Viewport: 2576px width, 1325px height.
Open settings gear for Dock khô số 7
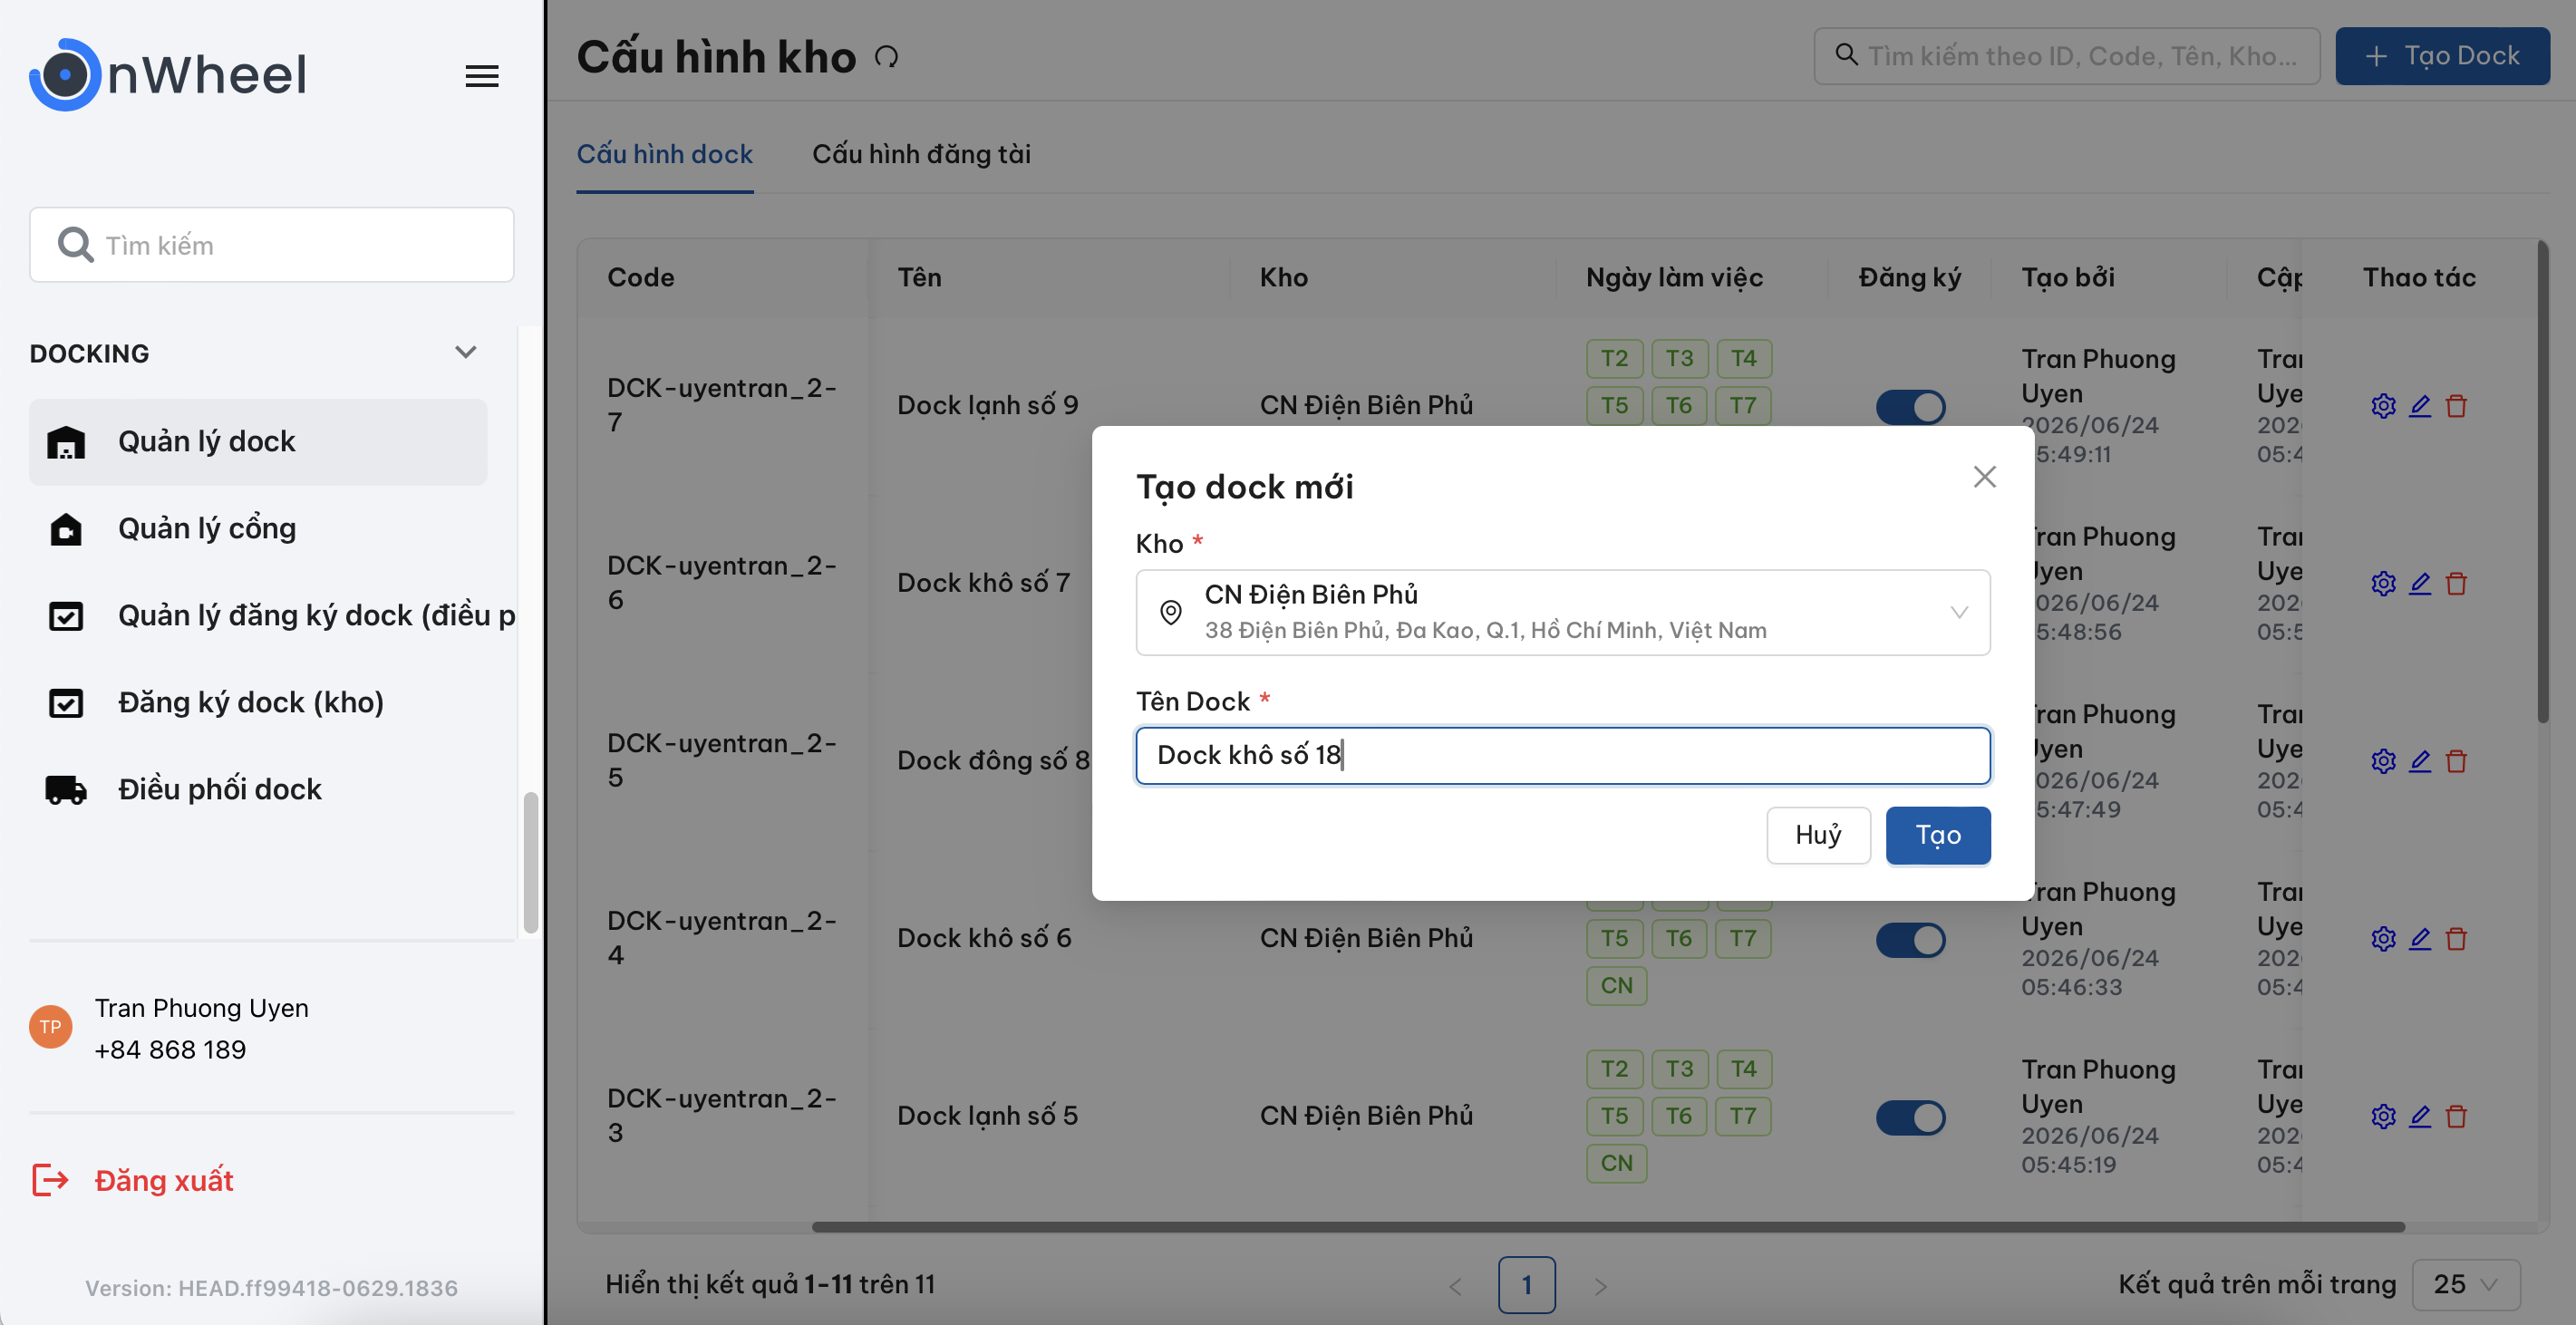tap(2383, 584)
